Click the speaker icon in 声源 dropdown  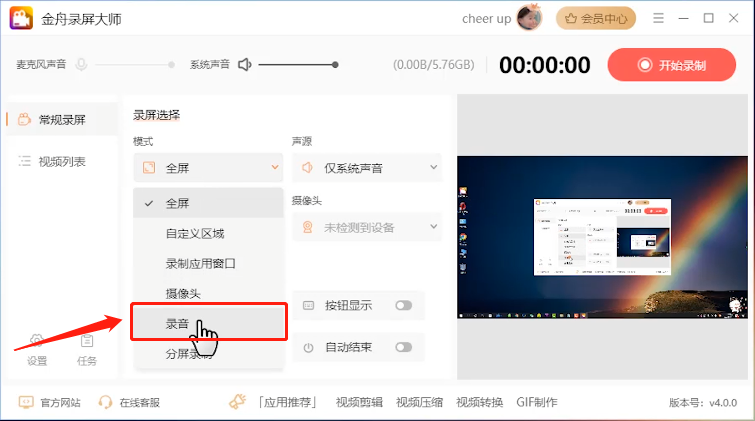click(x=307, y=168)
